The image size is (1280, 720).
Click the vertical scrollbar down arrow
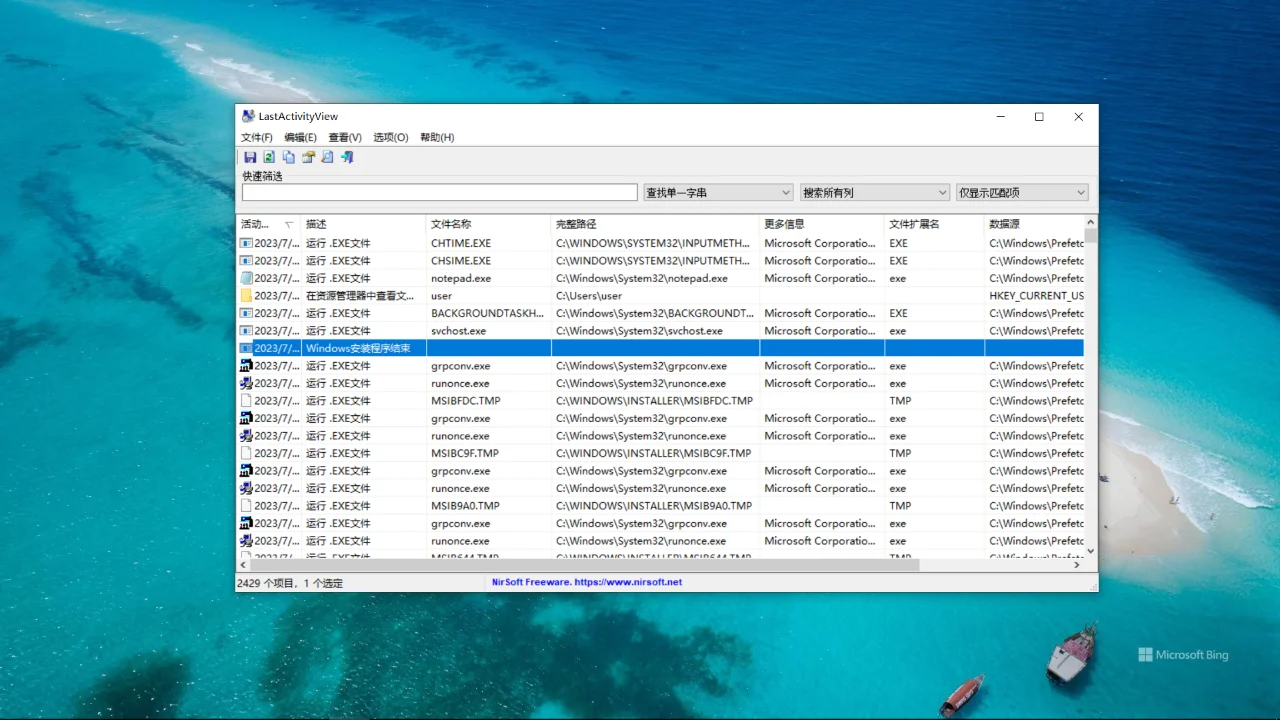tap(1091, 551)
